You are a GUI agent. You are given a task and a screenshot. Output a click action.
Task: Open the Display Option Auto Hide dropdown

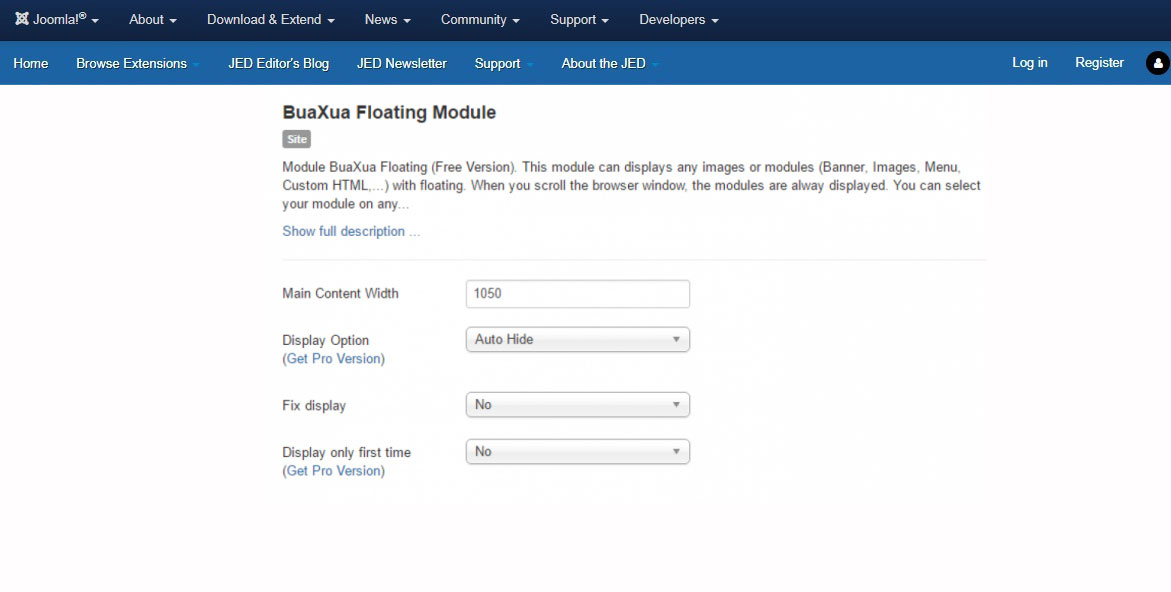(577, 340)
